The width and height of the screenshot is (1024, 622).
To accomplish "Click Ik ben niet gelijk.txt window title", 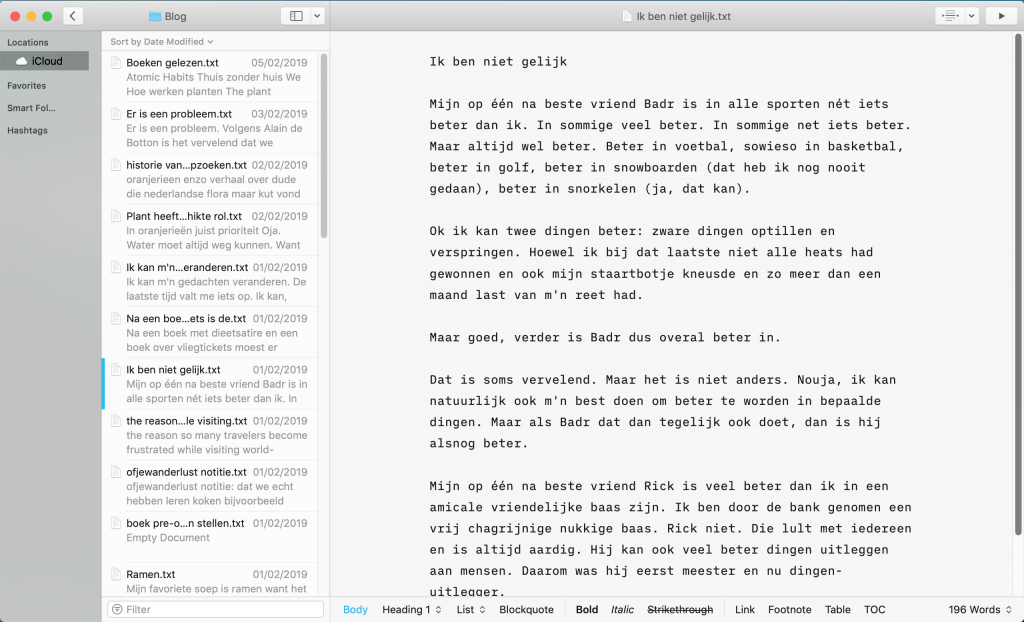I will [684, 16].
